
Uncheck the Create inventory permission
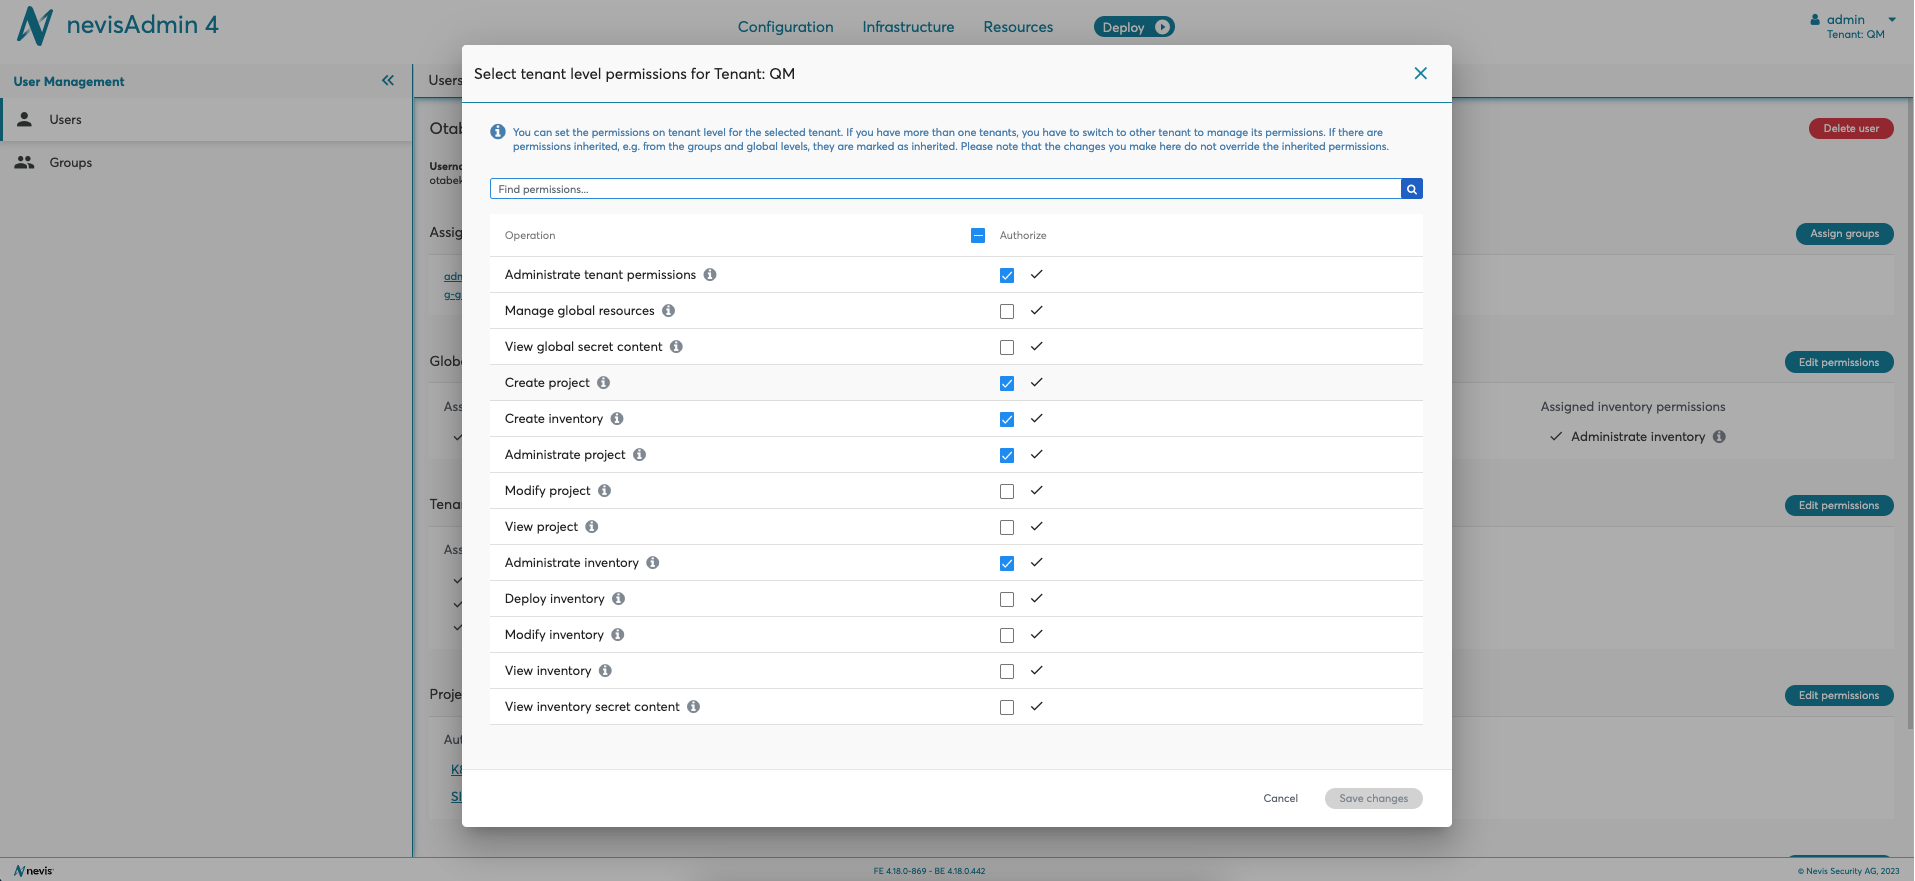[x=1007, y=419]
